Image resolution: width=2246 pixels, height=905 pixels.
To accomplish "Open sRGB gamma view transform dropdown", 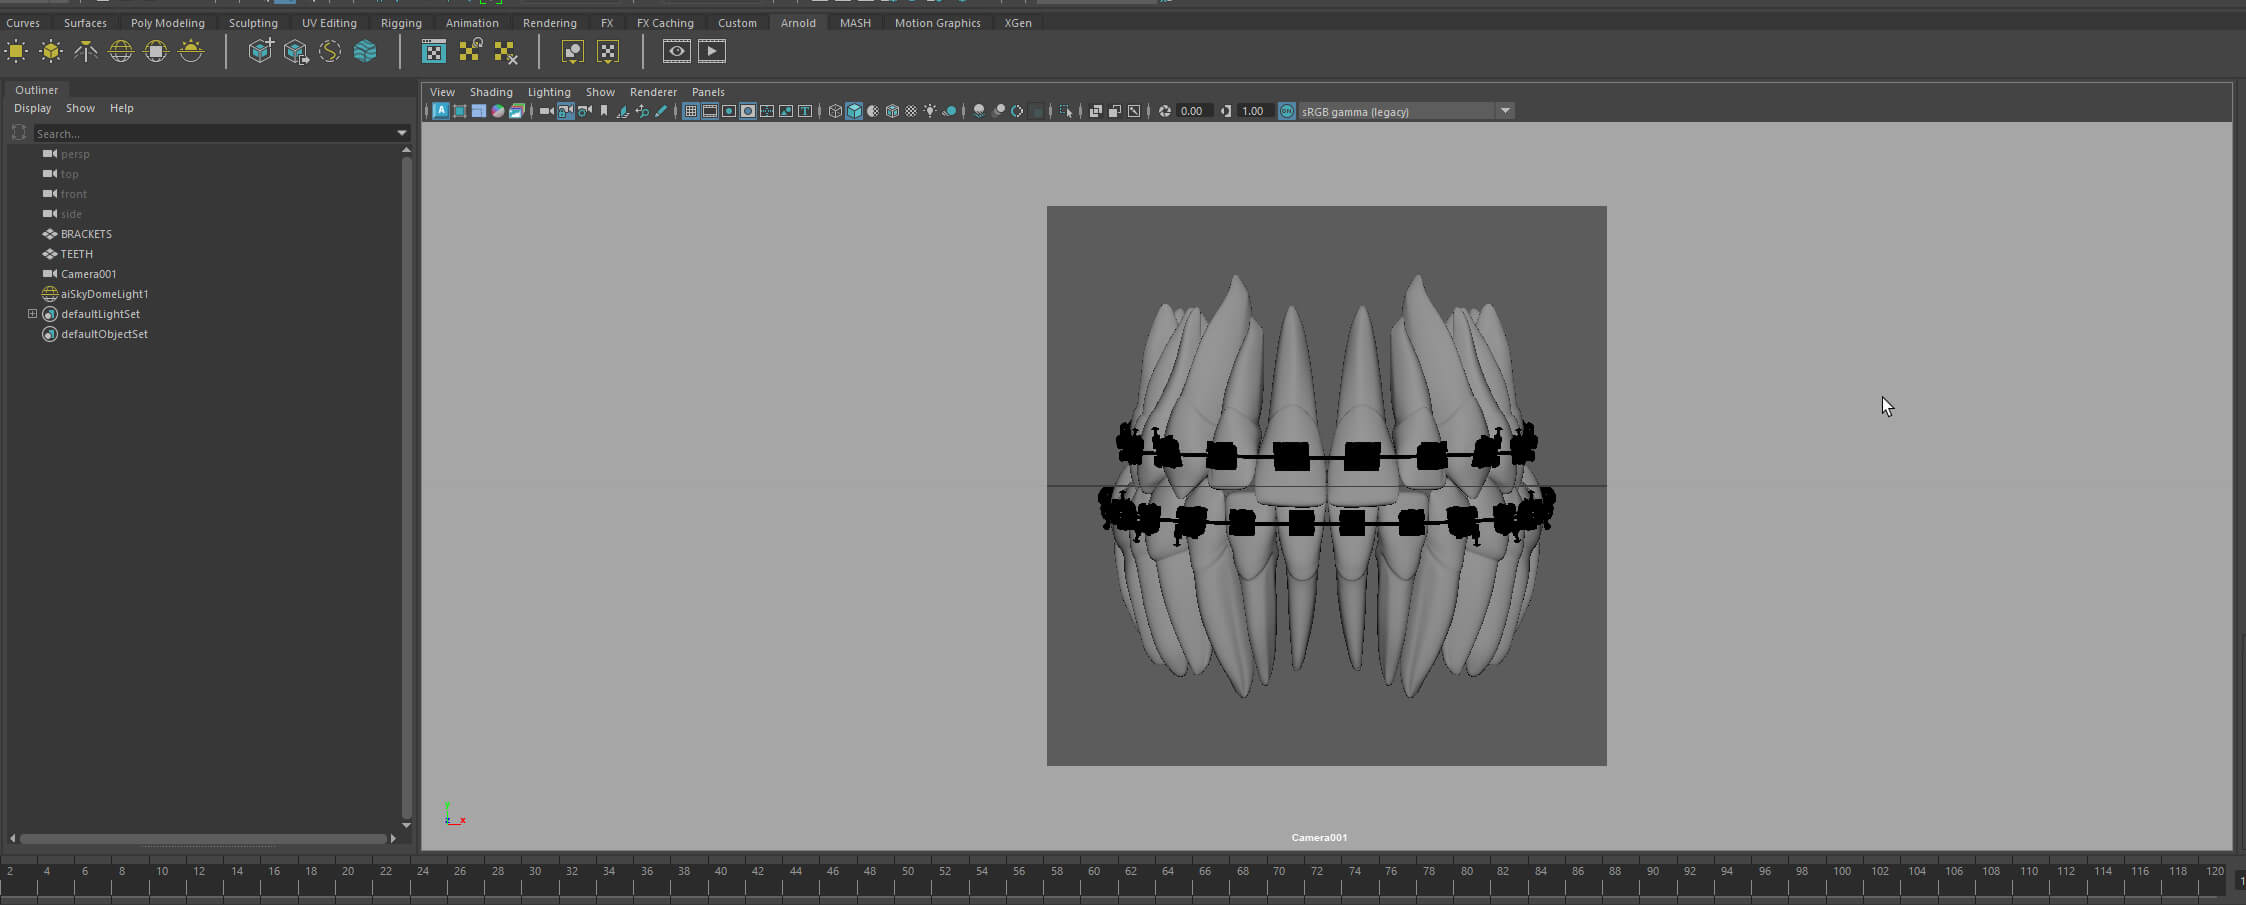I will pos(1505,111).
